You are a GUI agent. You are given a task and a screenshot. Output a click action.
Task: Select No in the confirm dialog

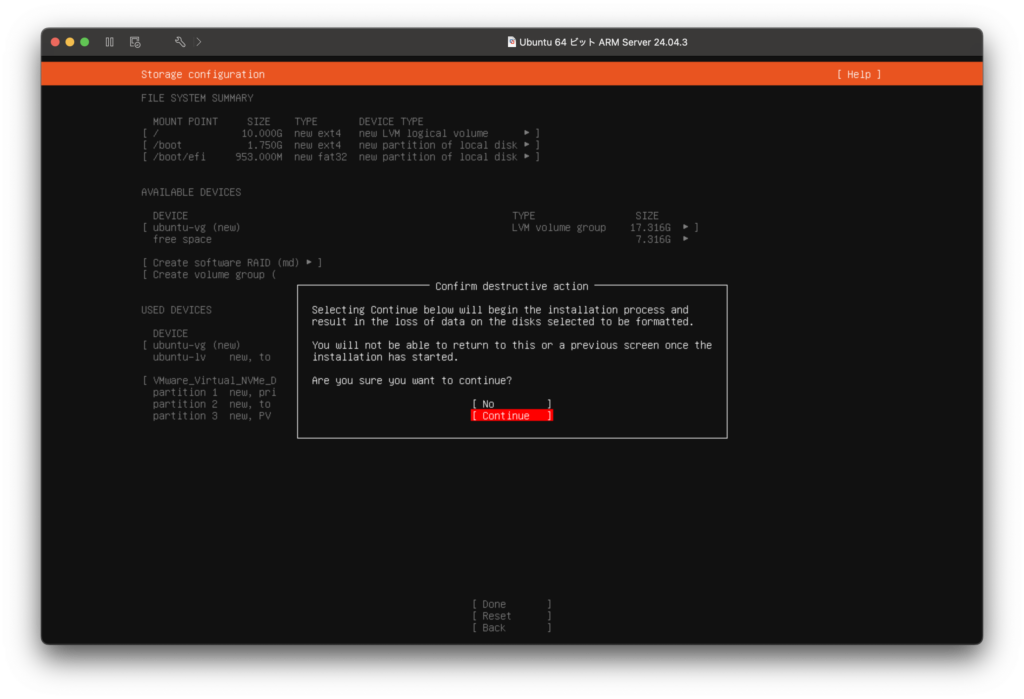tap(511, 404)
